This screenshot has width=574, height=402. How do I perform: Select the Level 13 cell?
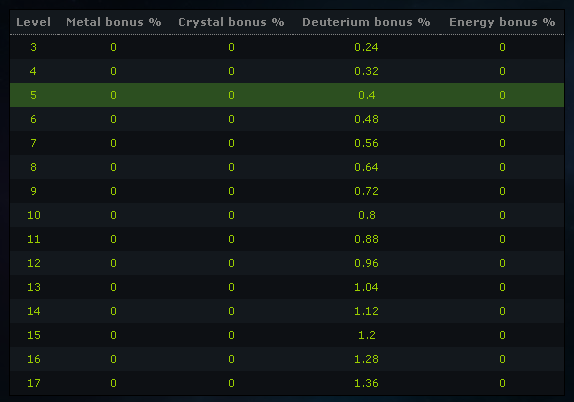(34, 287)
